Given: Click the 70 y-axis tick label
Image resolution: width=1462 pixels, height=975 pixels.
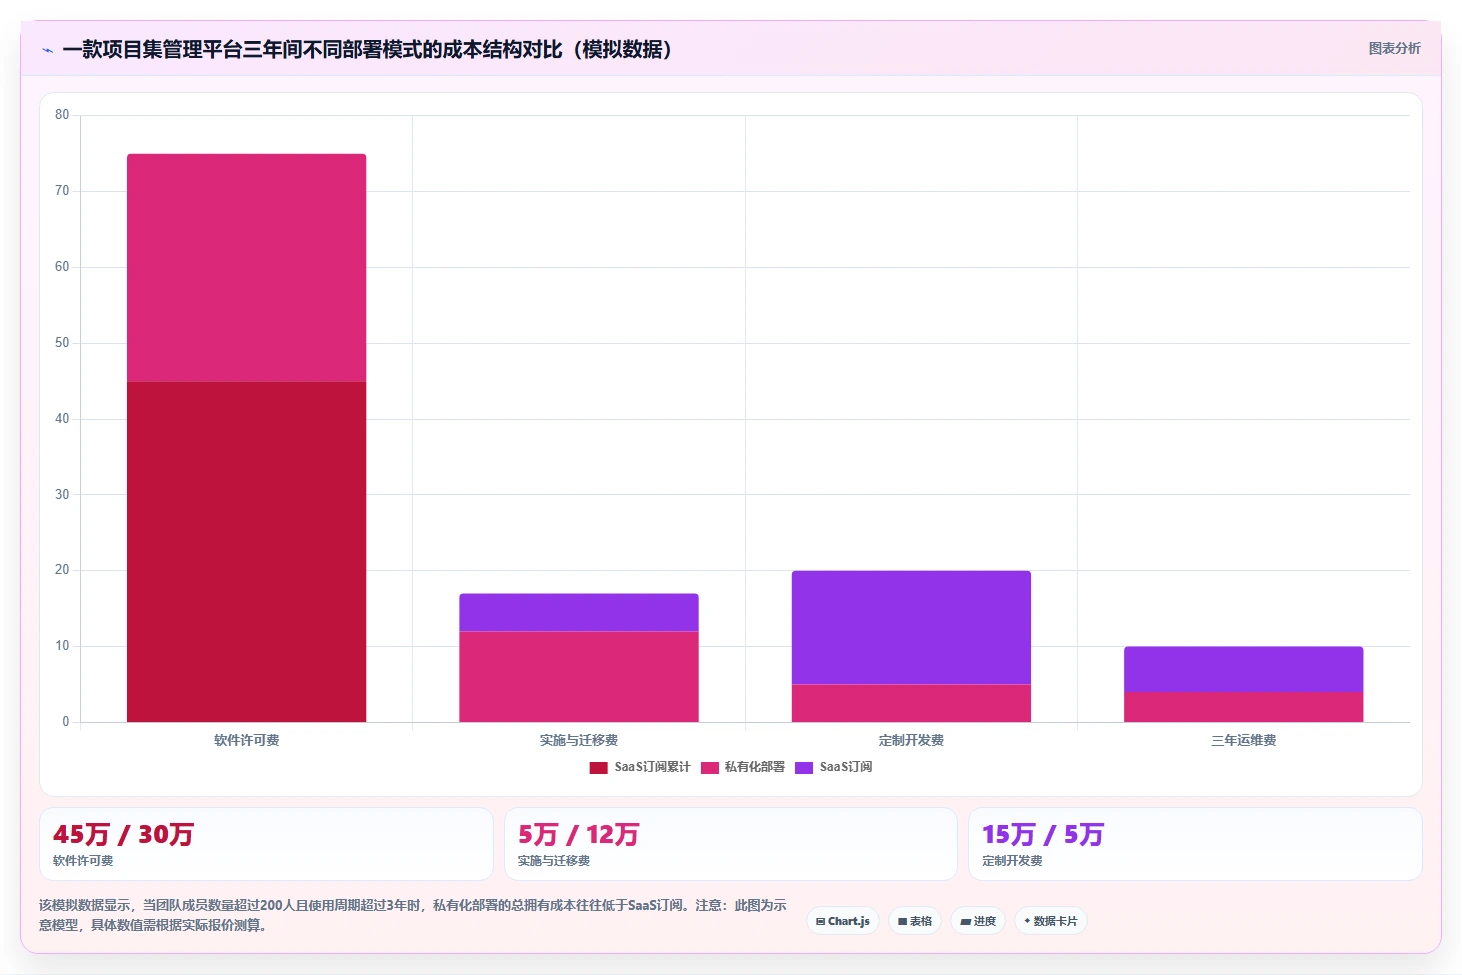Looking at the screenshot, I should click(62, 191).
